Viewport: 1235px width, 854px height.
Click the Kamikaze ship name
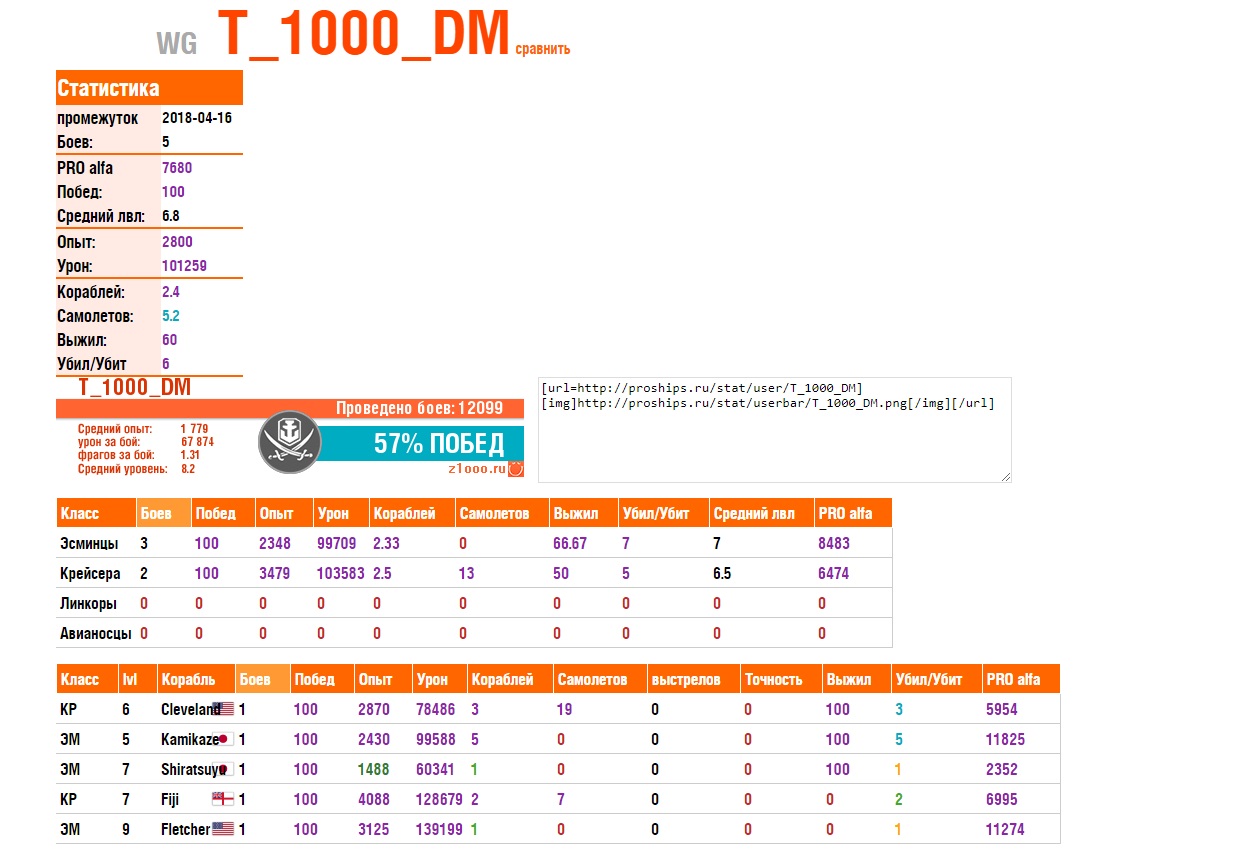click(x=189, y=739)
